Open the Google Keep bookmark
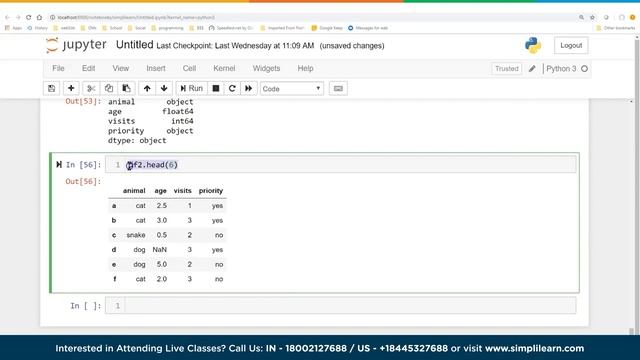 (x=327, y=28)
